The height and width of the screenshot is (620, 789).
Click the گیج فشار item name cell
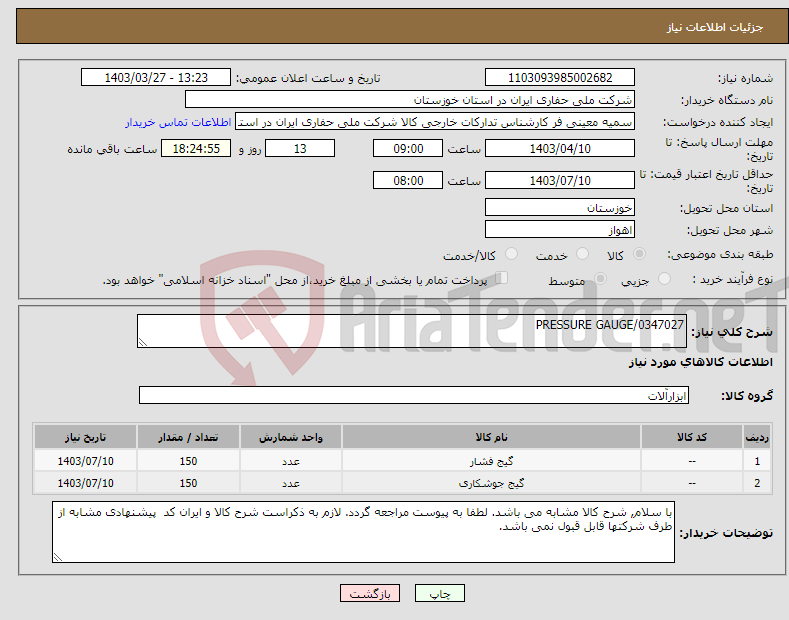pos(491,461)
